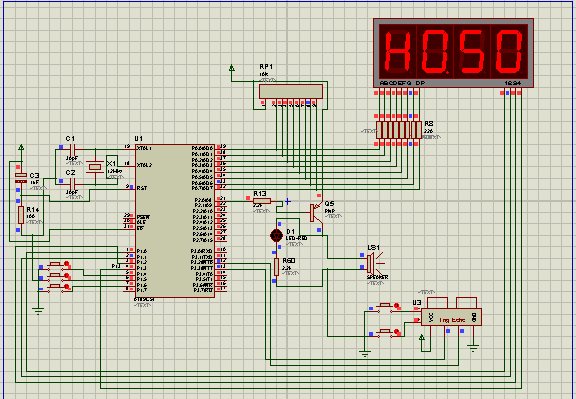Select the RP1 resistor pack component

click(x=291, y=91)
